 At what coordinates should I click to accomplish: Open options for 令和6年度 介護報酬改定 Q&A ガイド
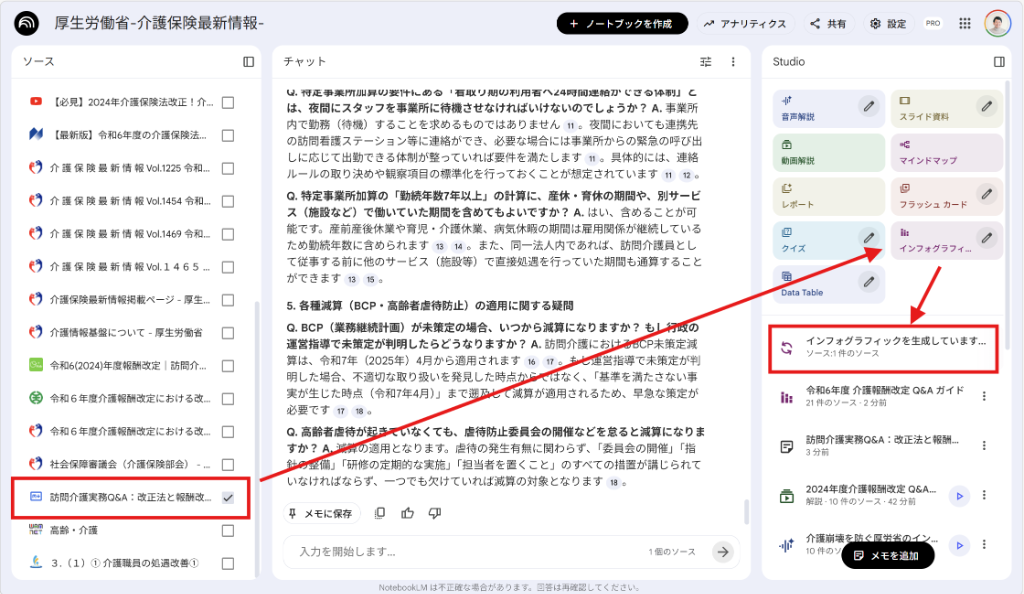pos(984,396)
